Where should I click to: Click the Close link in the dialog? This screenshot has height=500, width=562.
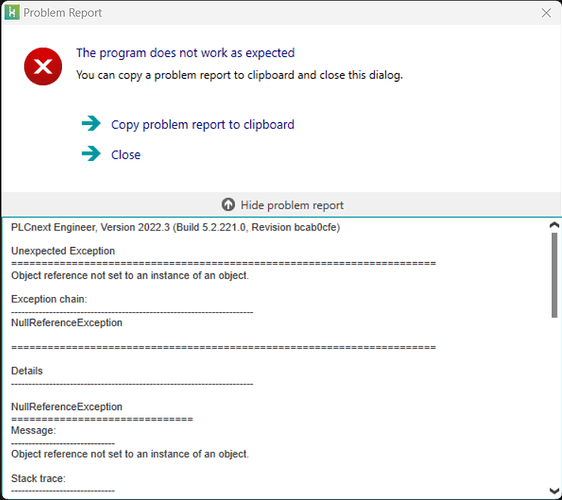coord(125,155)
